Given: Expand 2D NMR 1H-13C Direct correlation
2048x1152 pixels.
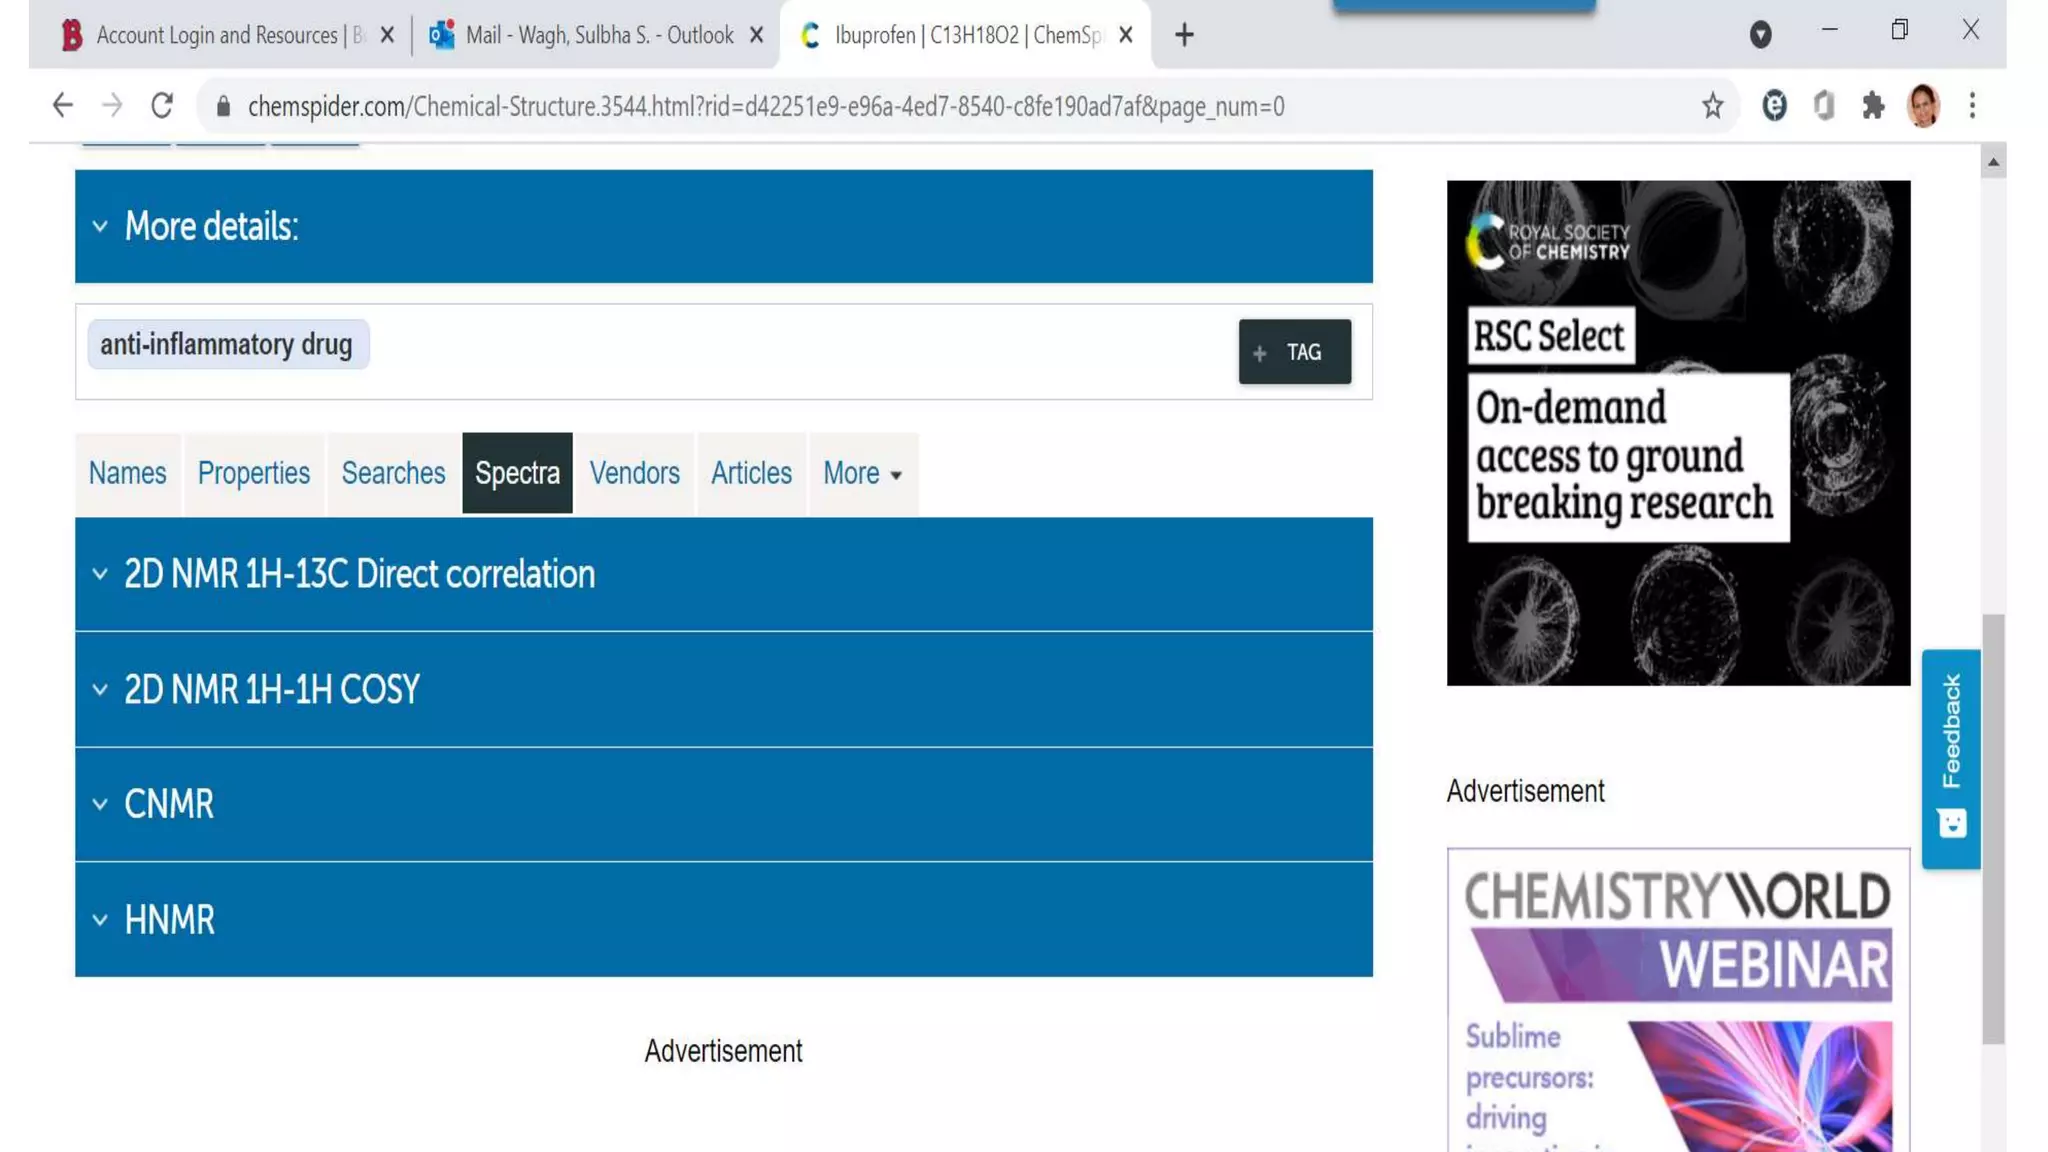Looking at the screenshot, I should click(x=359, y=574).
